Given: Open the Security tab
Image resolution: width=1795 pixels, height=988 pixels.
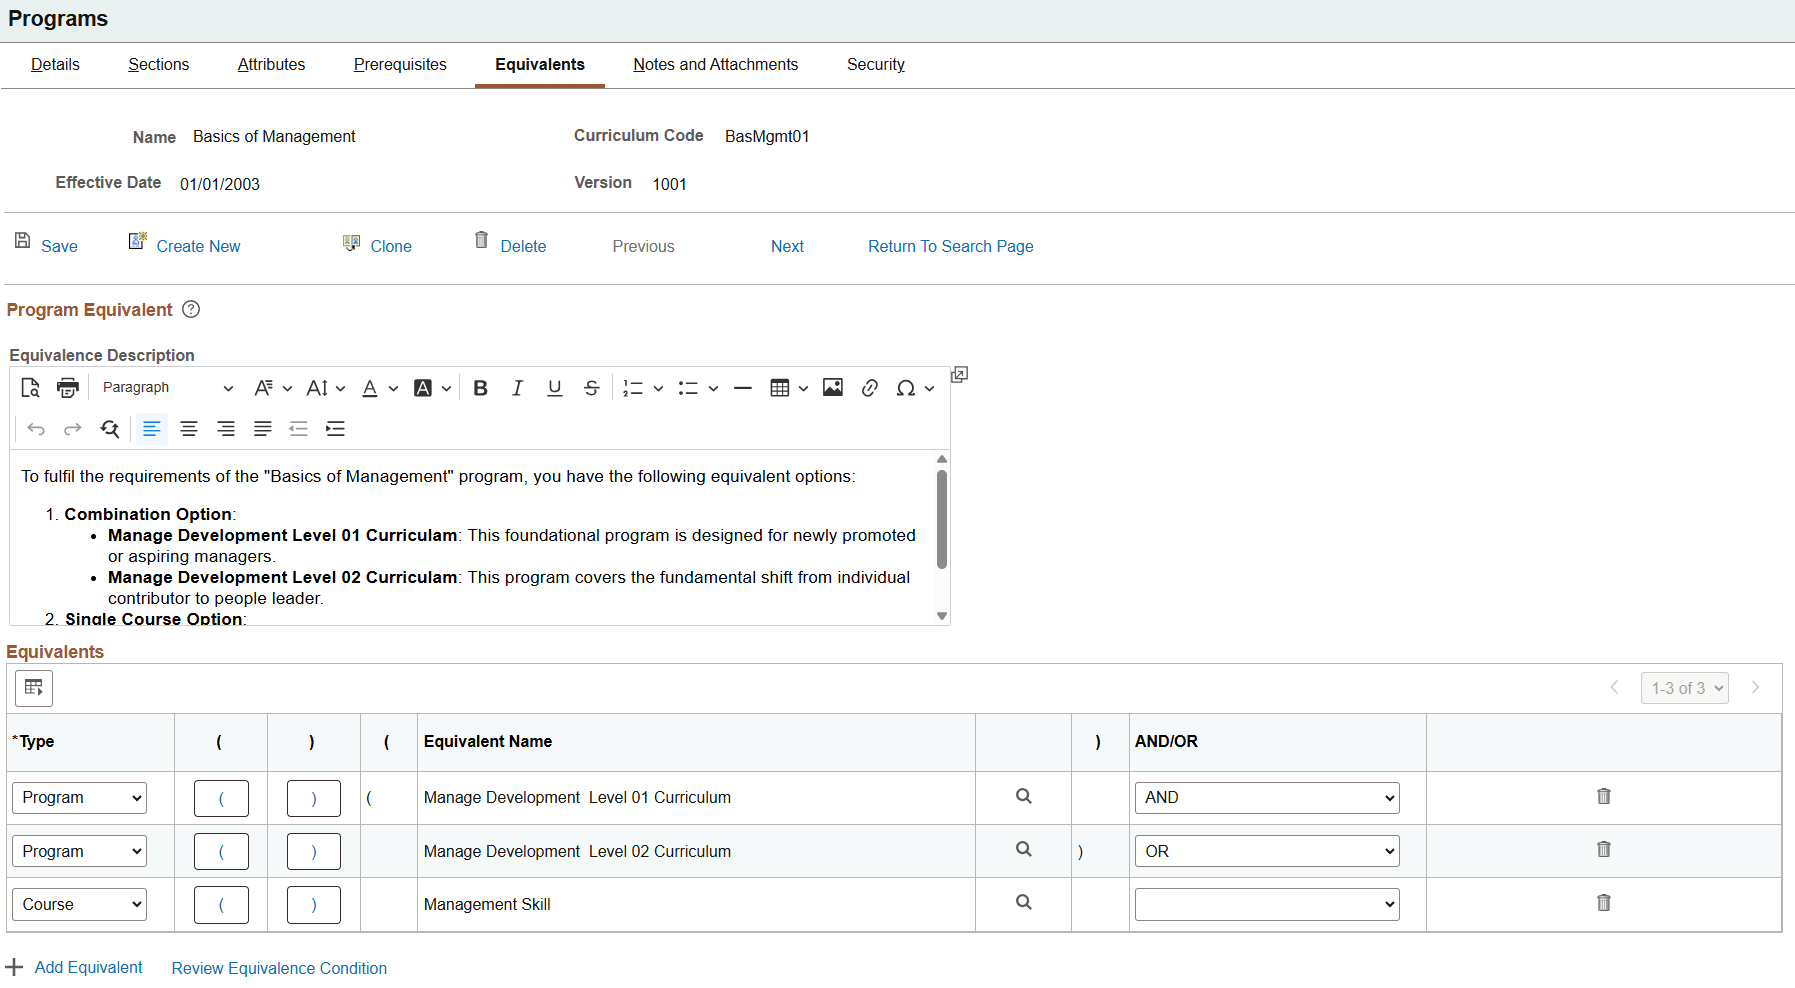Looking at the screenshot, I should tap(875, 64).
